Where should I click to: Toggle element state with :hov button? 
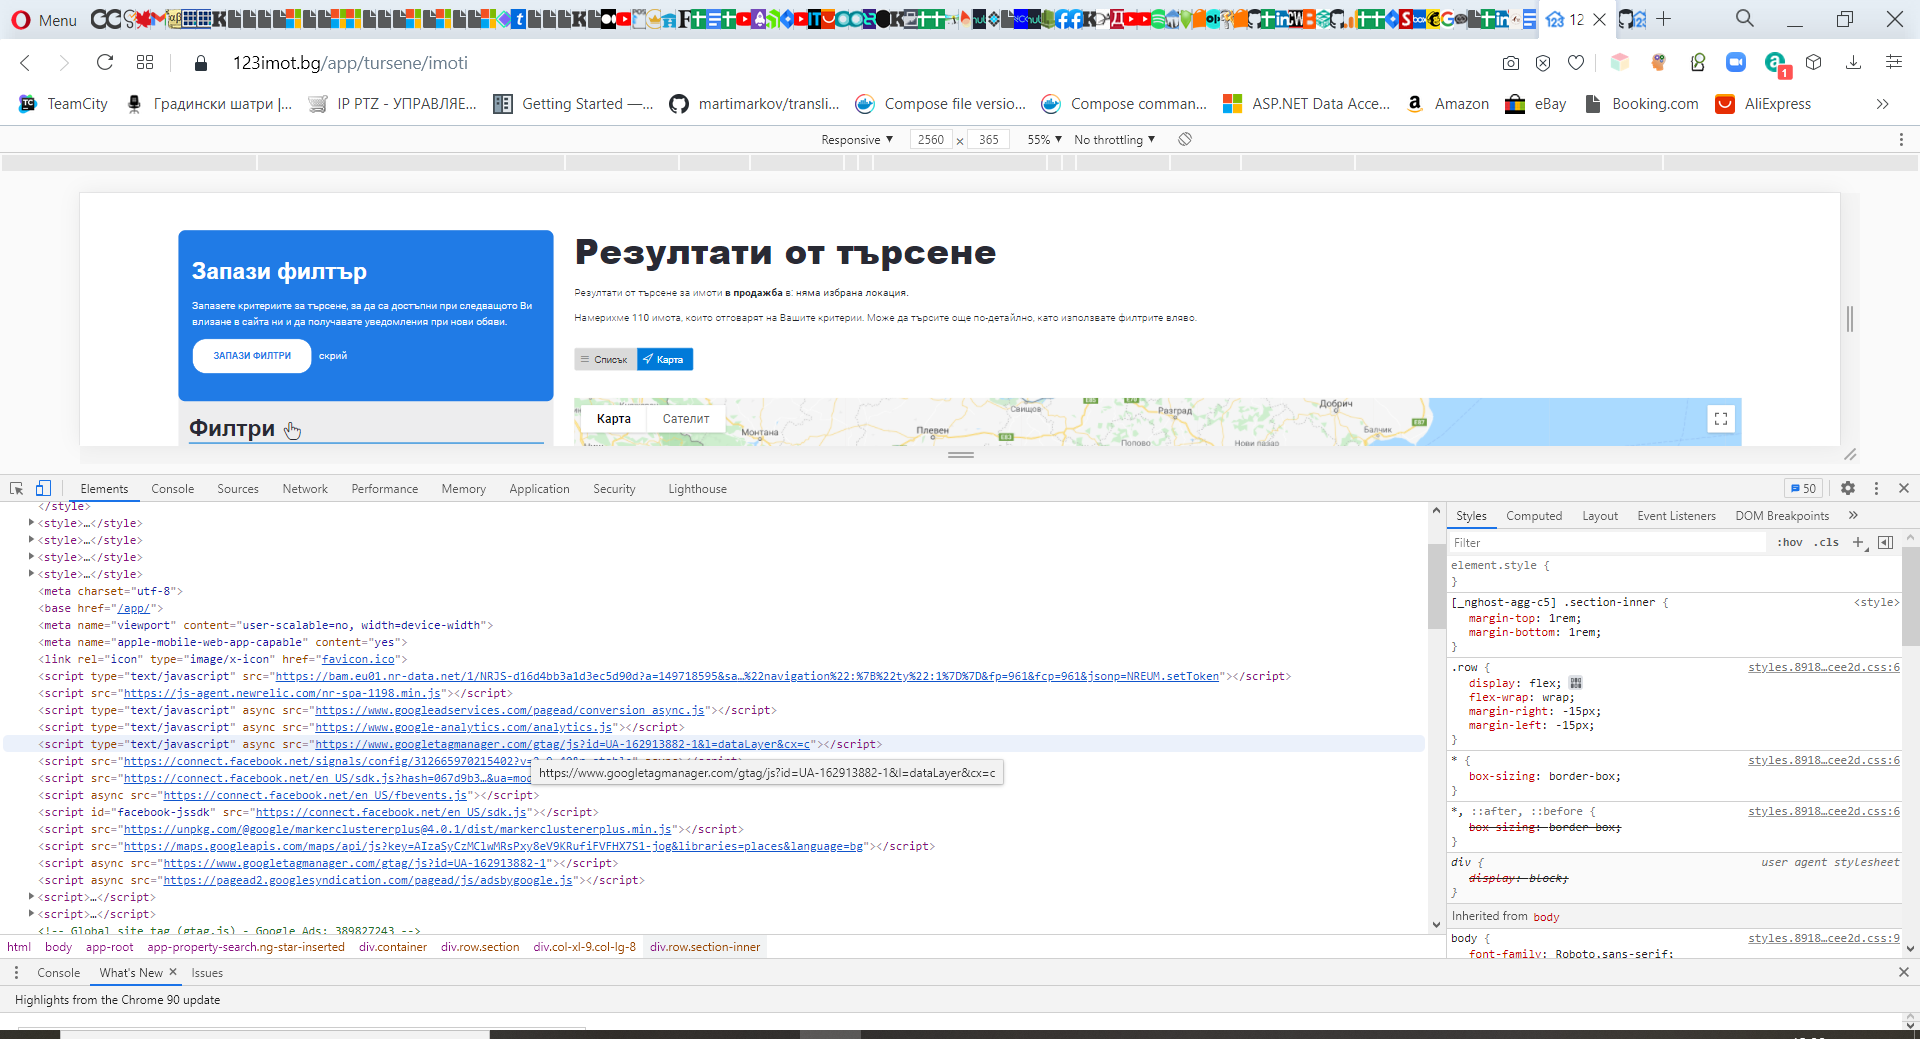(1789, 542)
